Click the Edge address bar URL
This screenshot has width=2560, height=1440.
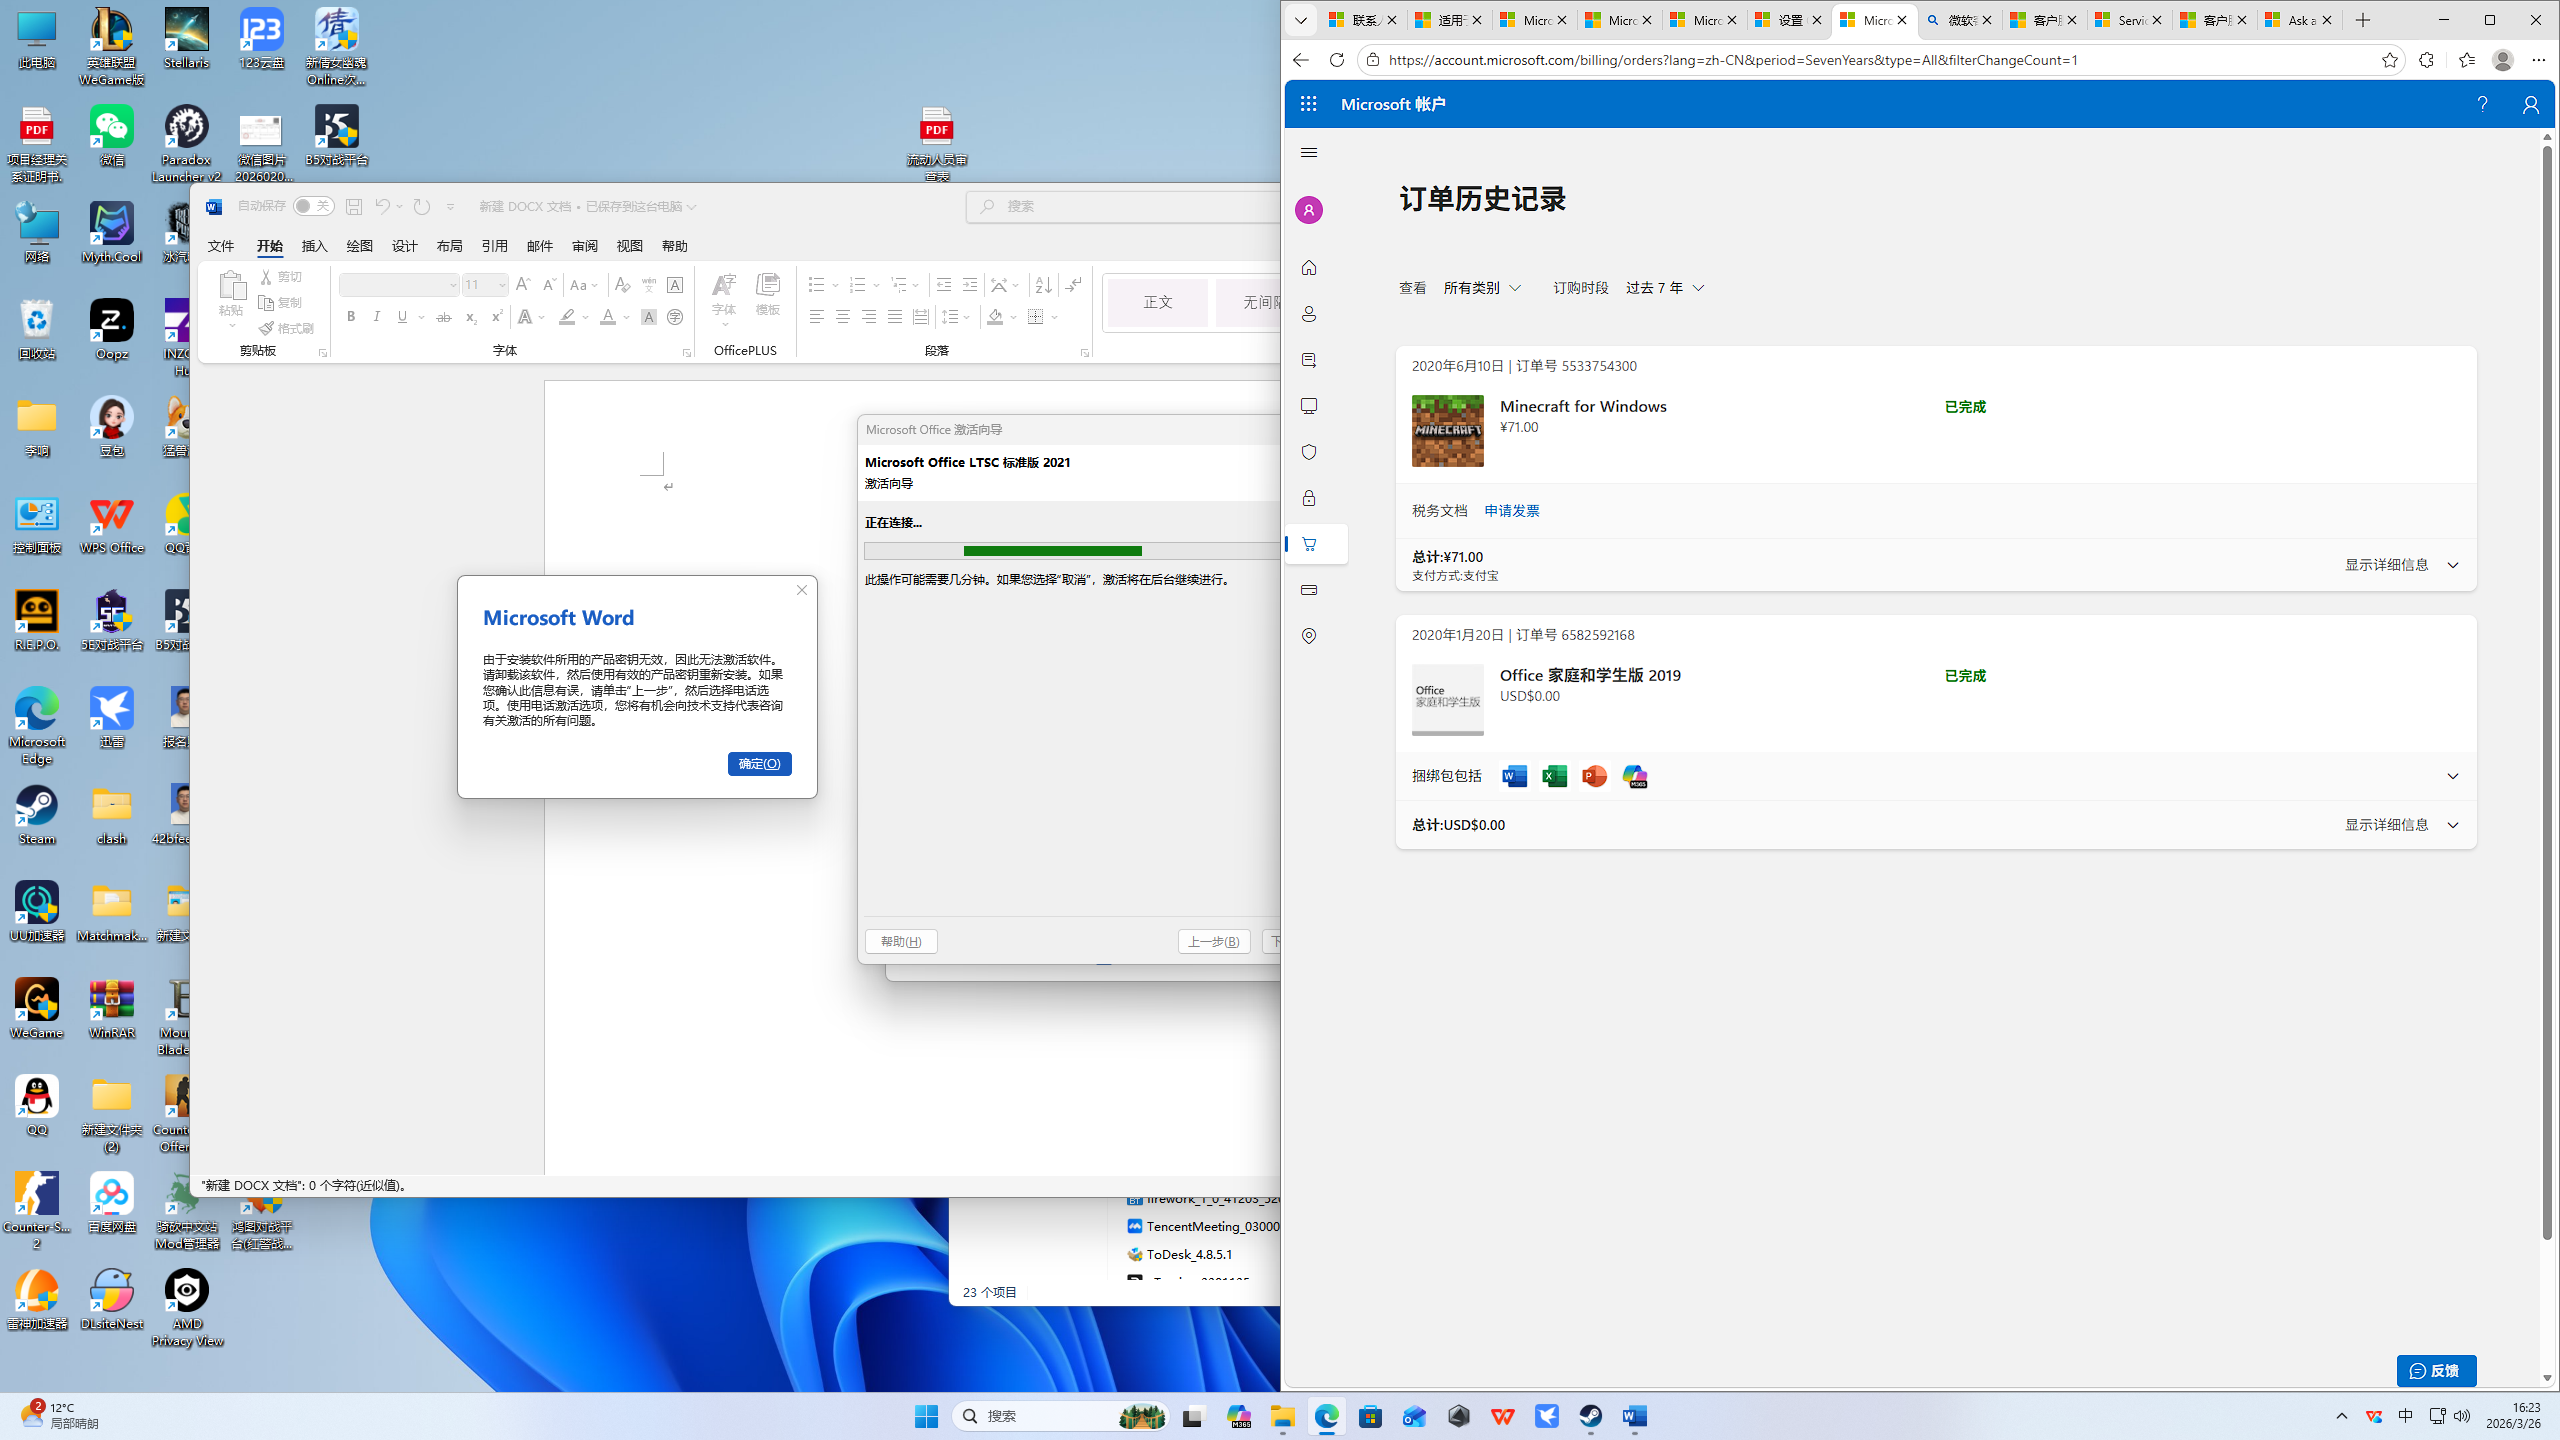click(1733, 60)
